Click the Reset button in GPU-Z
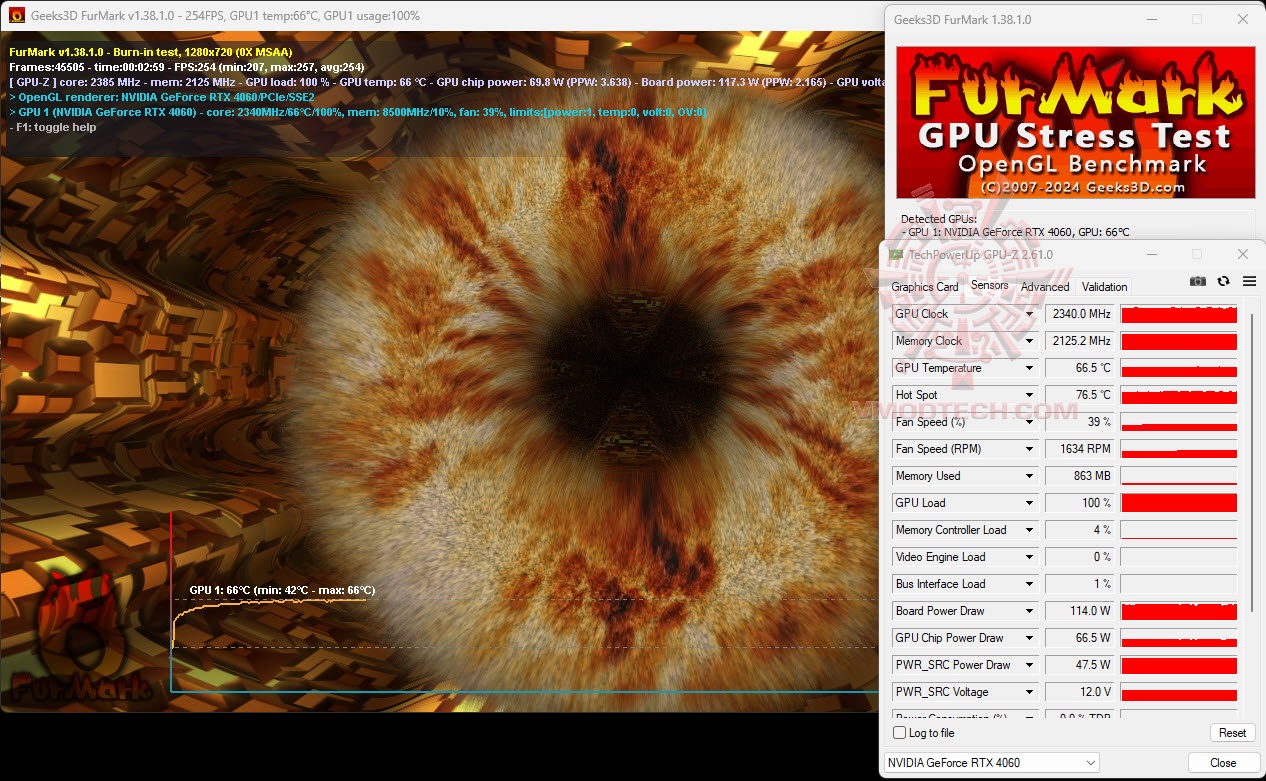Screen dimensions: 1266x781 click(1232, 733)
